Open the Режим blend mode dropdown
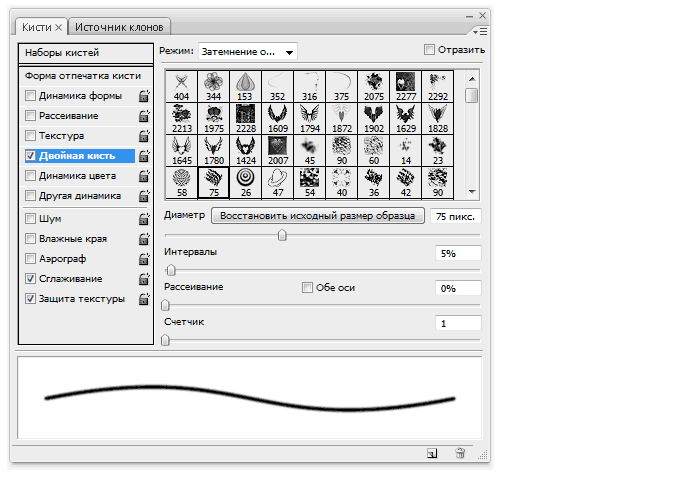 tap(247, 51)
